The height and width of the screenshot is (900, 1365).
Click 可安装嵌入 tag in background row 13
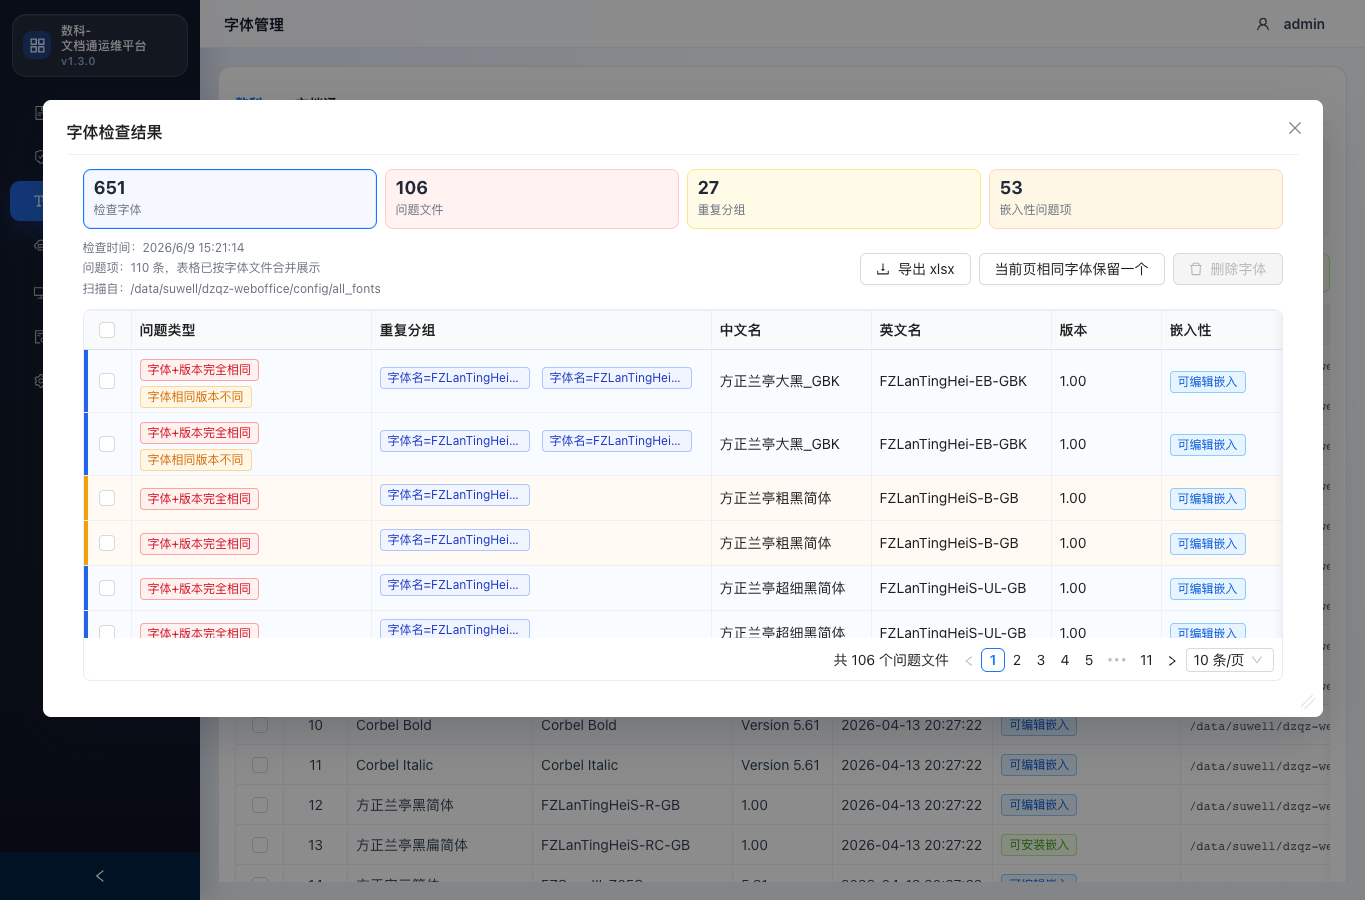1039,845
